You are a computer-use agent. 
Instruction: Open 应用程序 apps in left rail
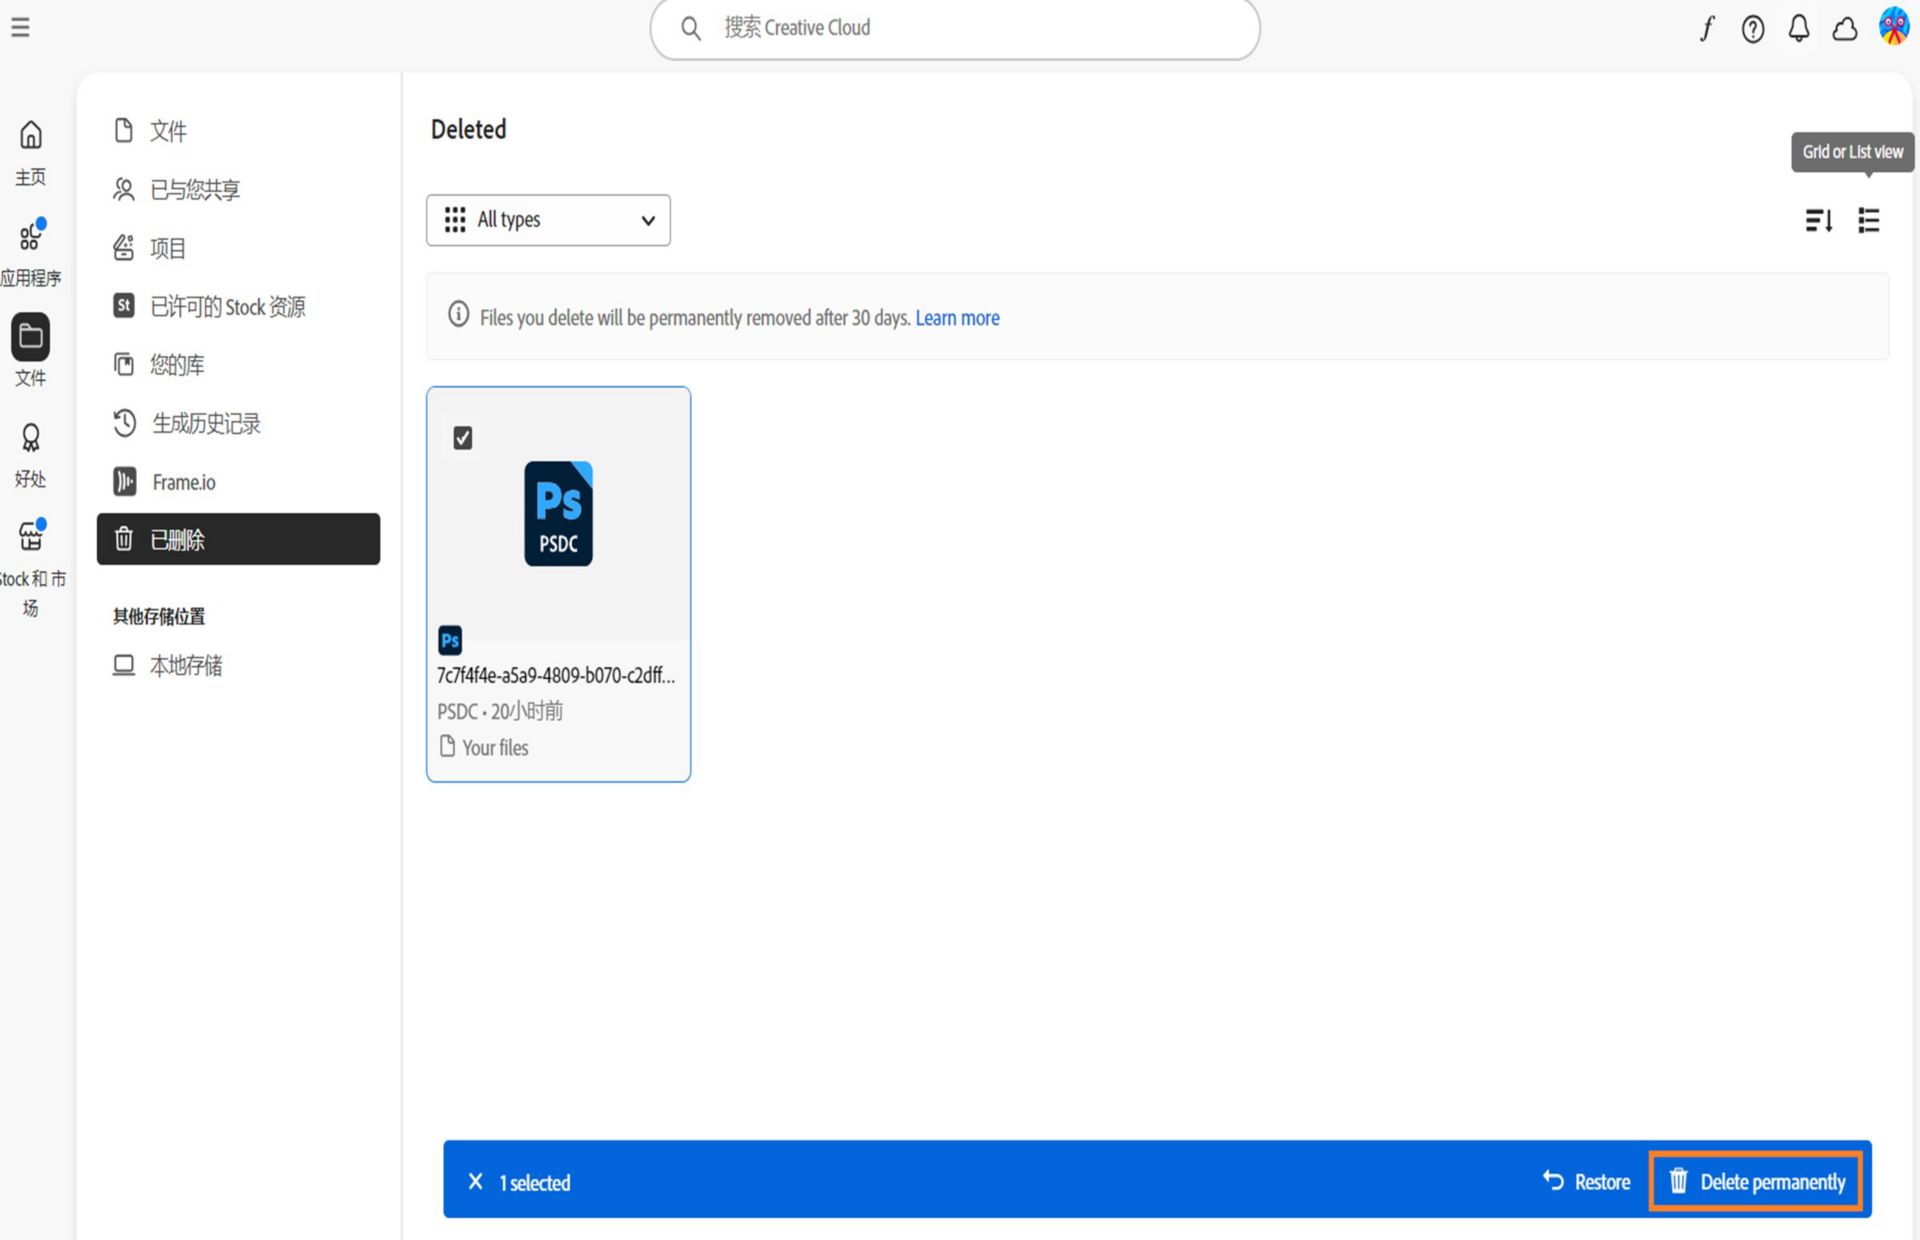(31, 253)
